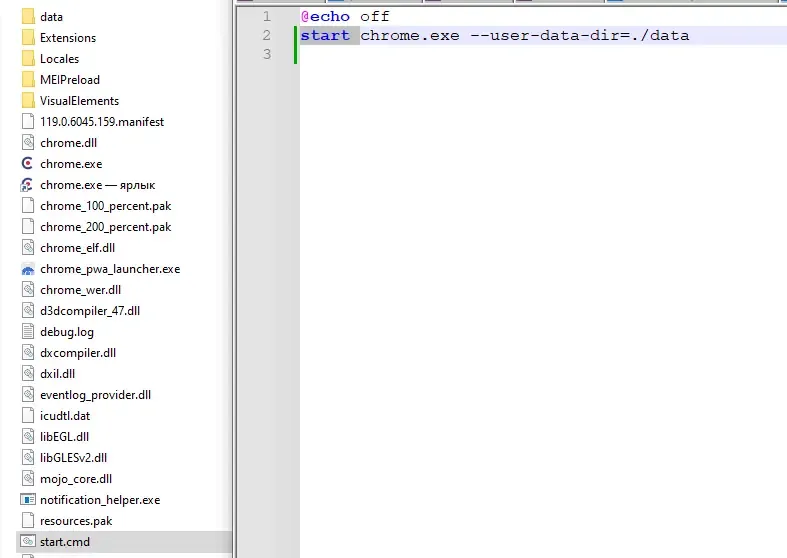Select the chrome.dll file icon
This screenshot has width=787, height=558.
coord(28,143)
